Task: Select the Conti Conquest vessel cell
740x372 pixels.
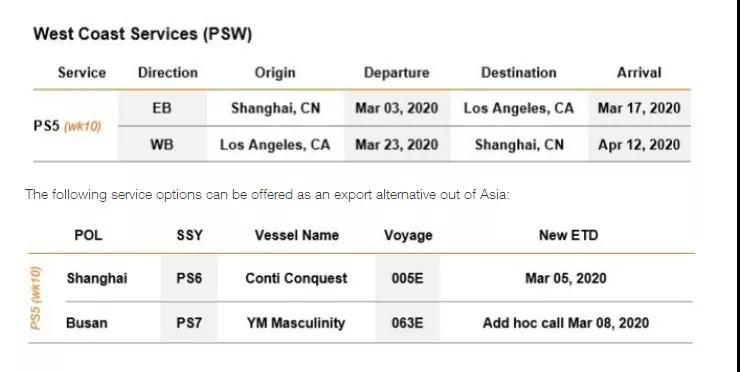Action: [296, 278]
